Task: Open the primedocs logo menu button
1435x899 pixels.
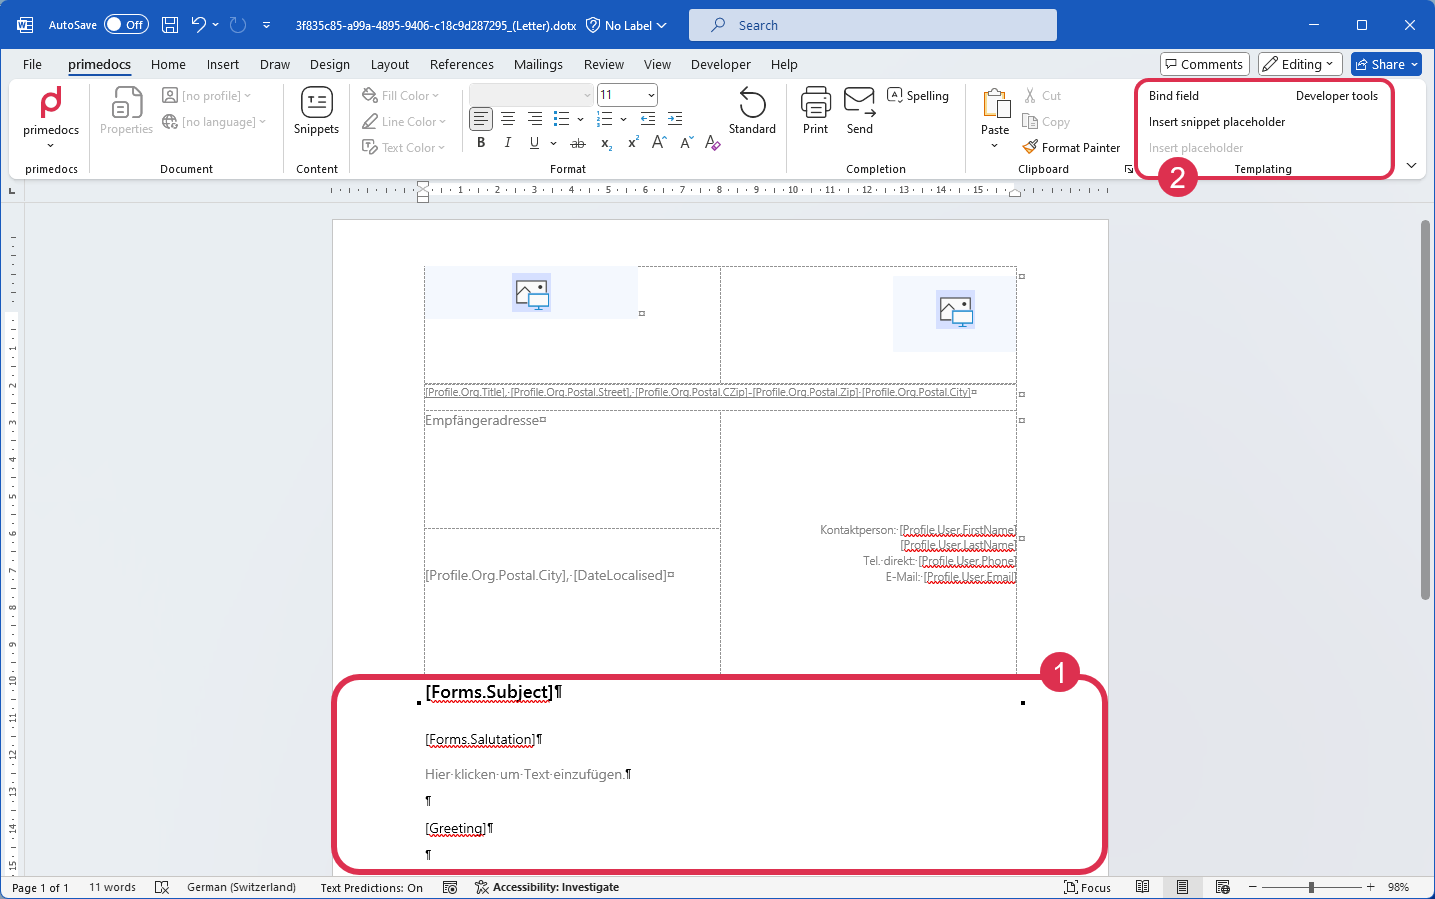Action: (x=51, y=117)
